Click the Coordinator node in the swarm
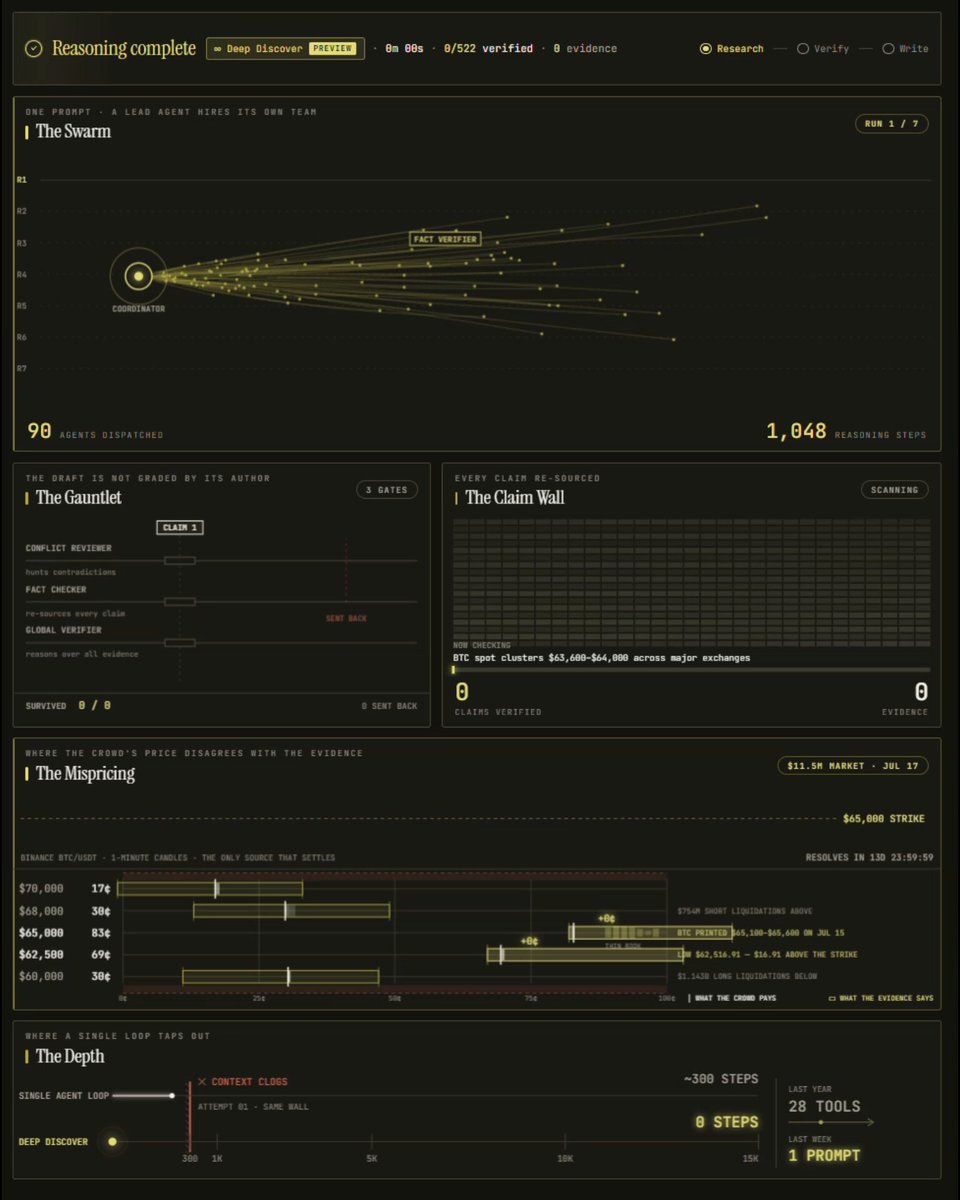The height and width of the screenshot is (1200, 960). point(139,276)
